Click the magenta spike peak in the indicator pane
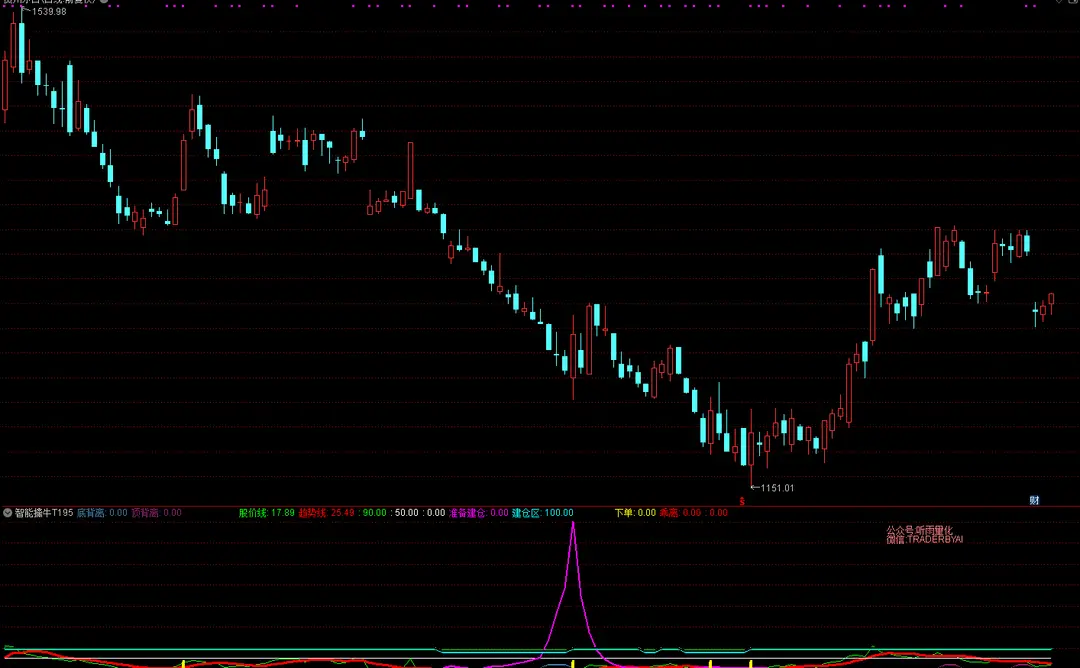The width and height of the screenshot is (1080, 668). (x=573, y=525)
